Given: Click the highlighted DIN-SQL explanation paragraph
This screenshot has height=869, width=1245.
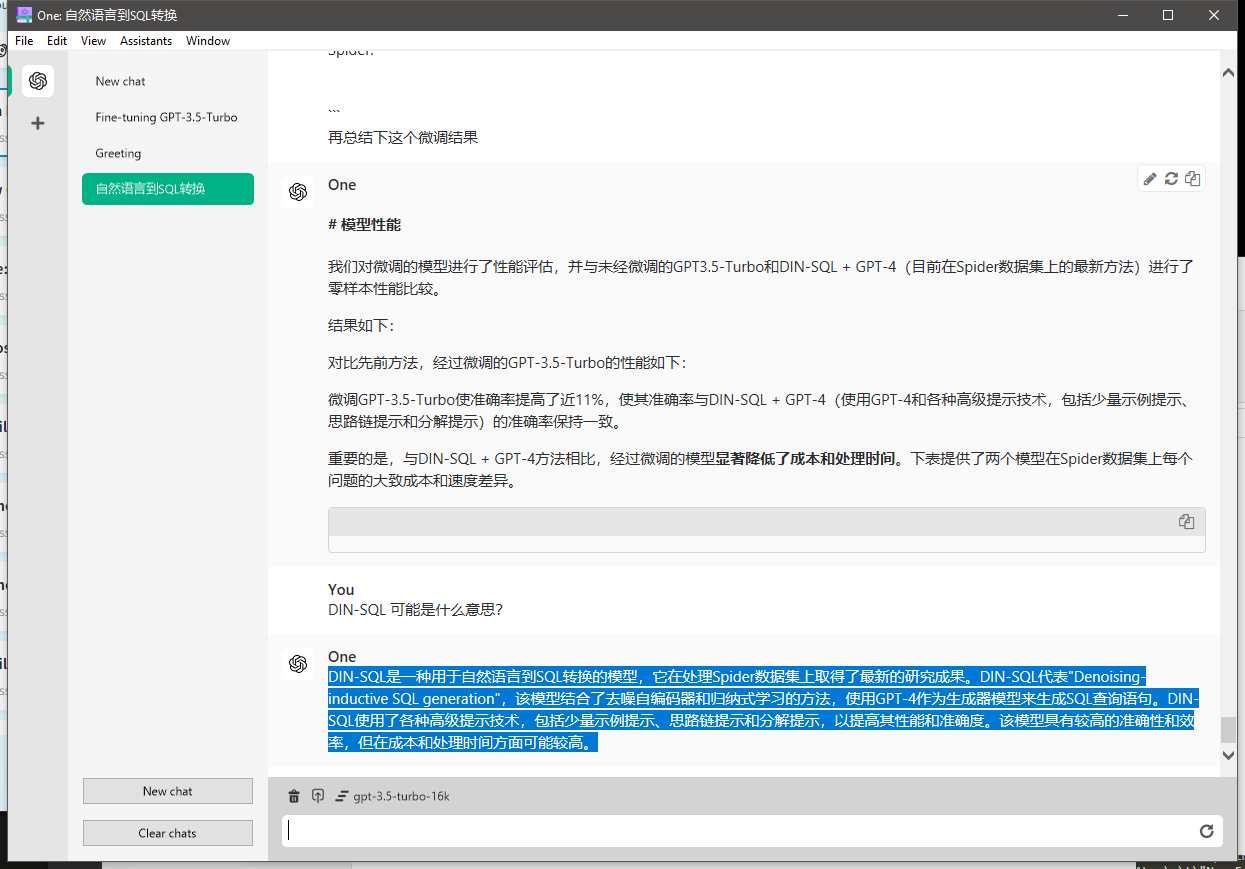Looking at the screenshot, I should 763,709.
